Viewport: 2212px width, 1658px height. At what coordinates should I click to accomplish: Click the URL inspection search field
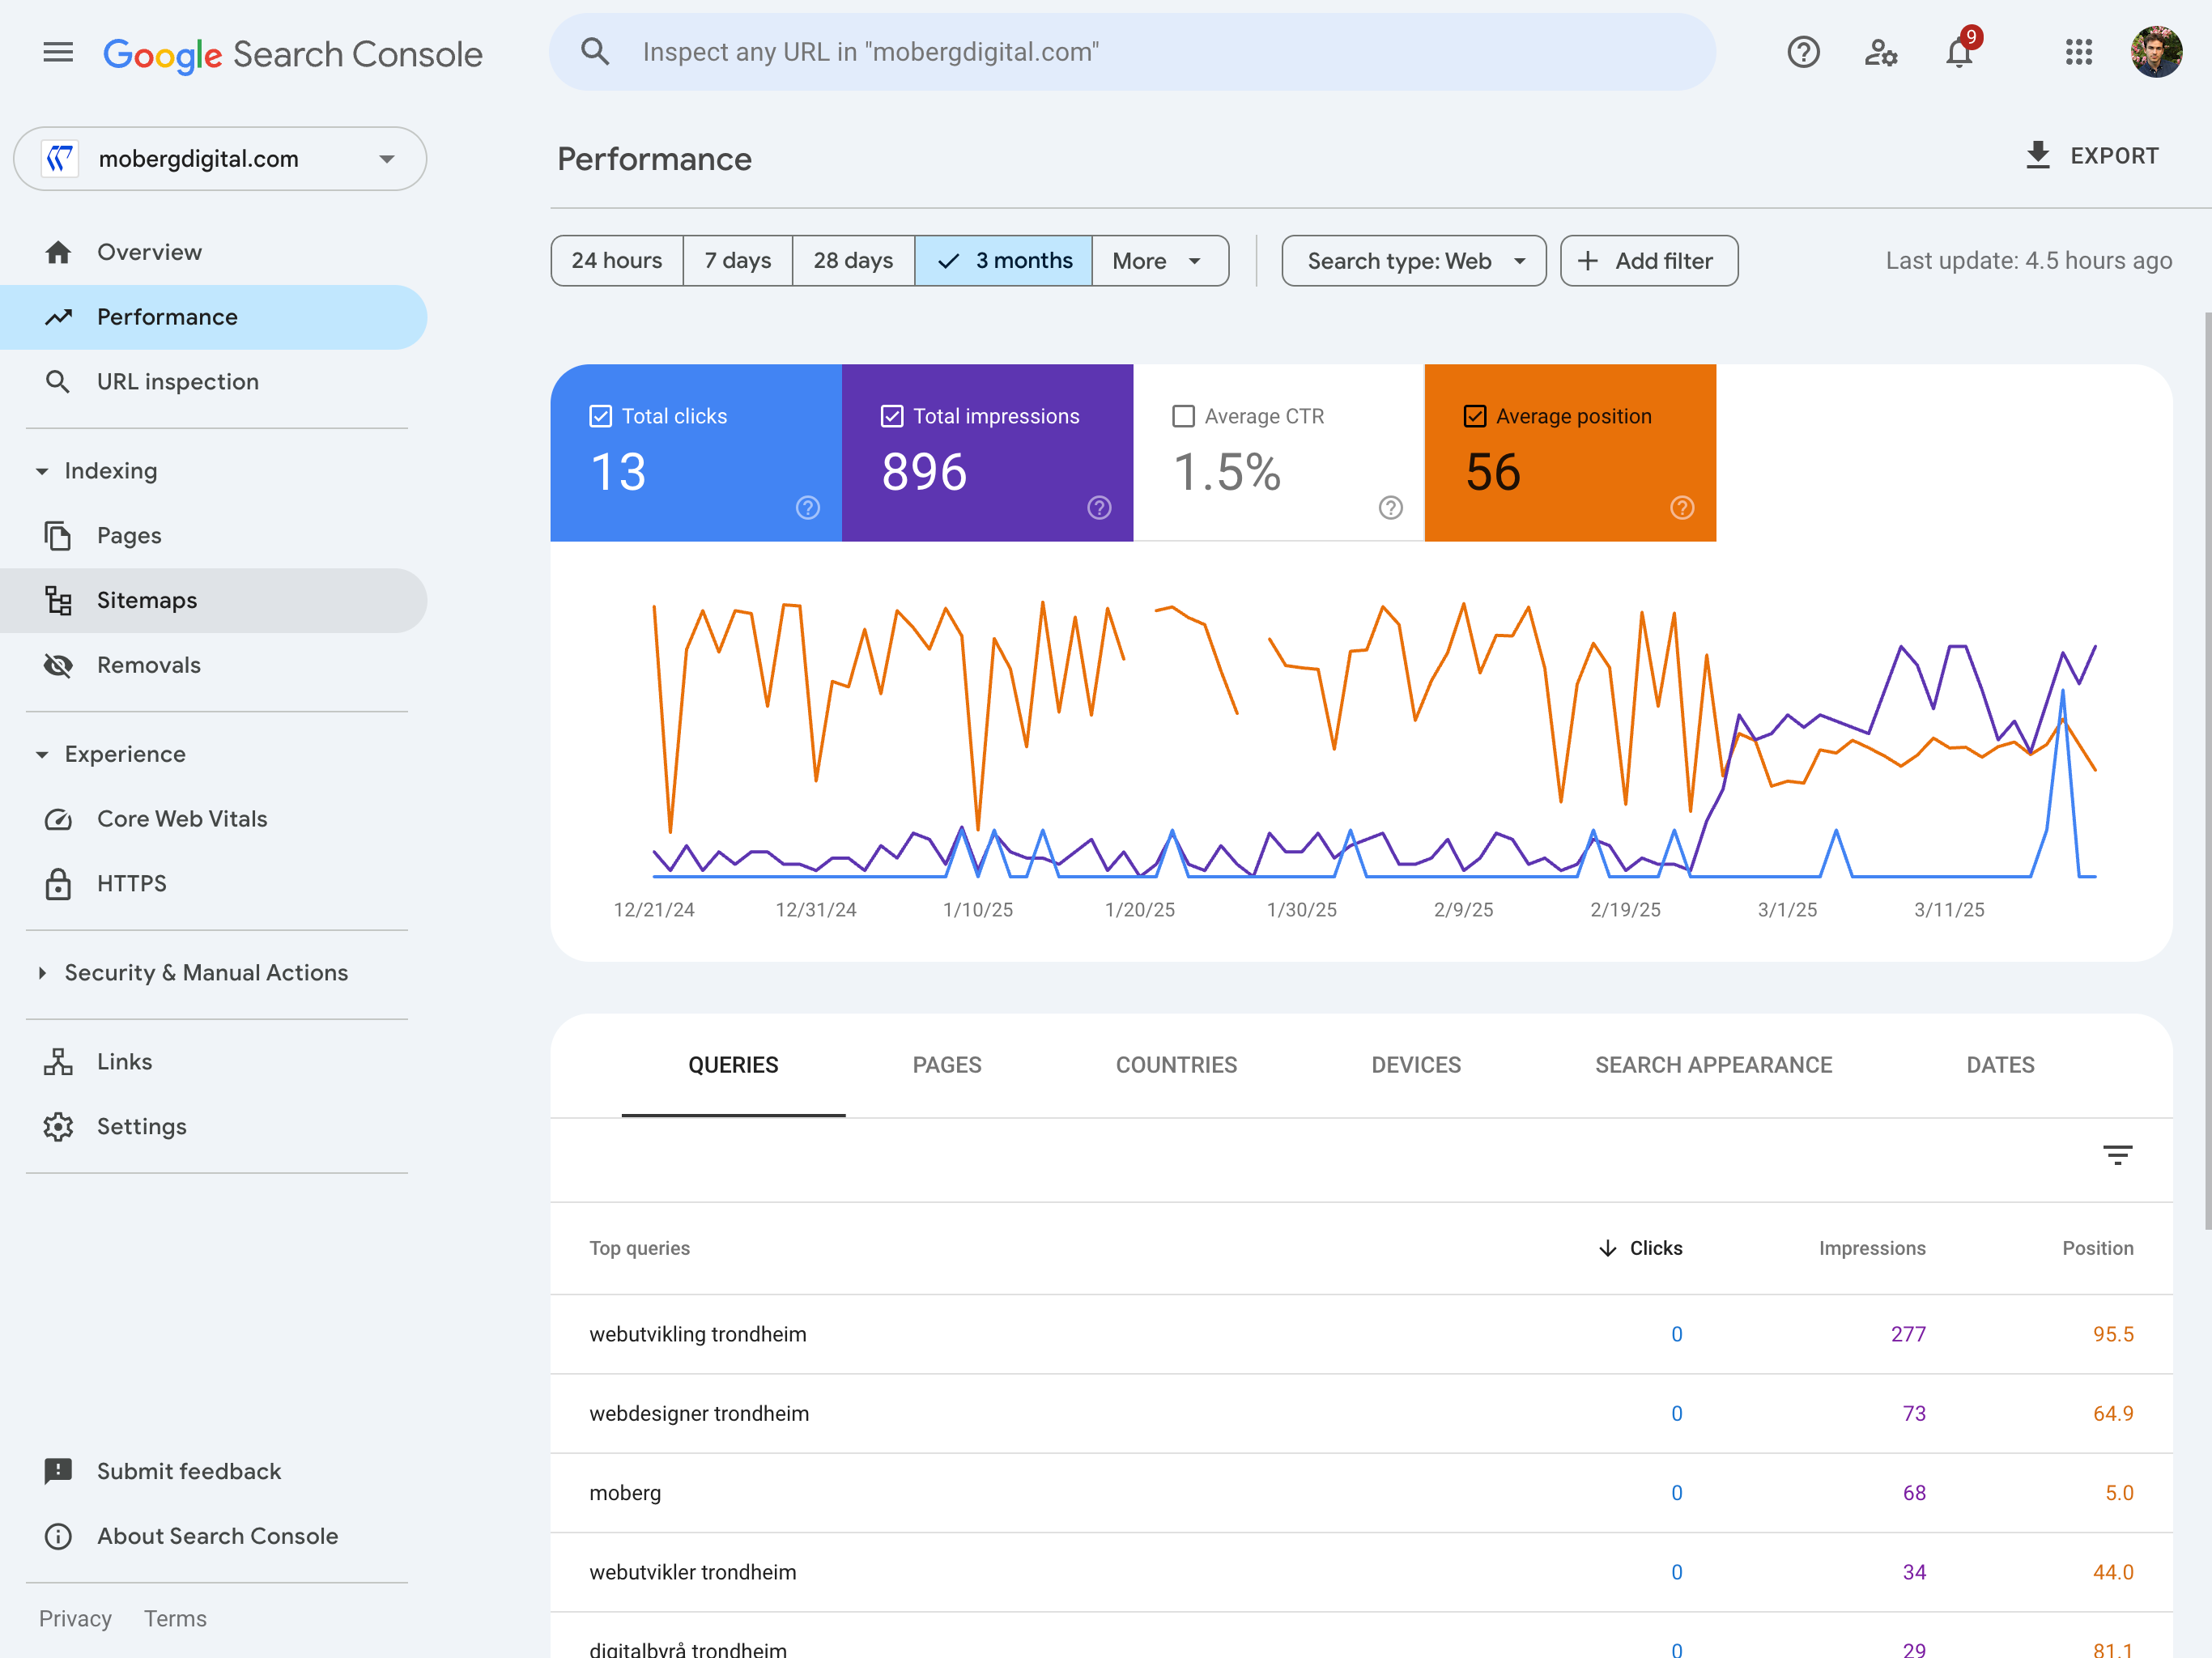pos(1133,52)
